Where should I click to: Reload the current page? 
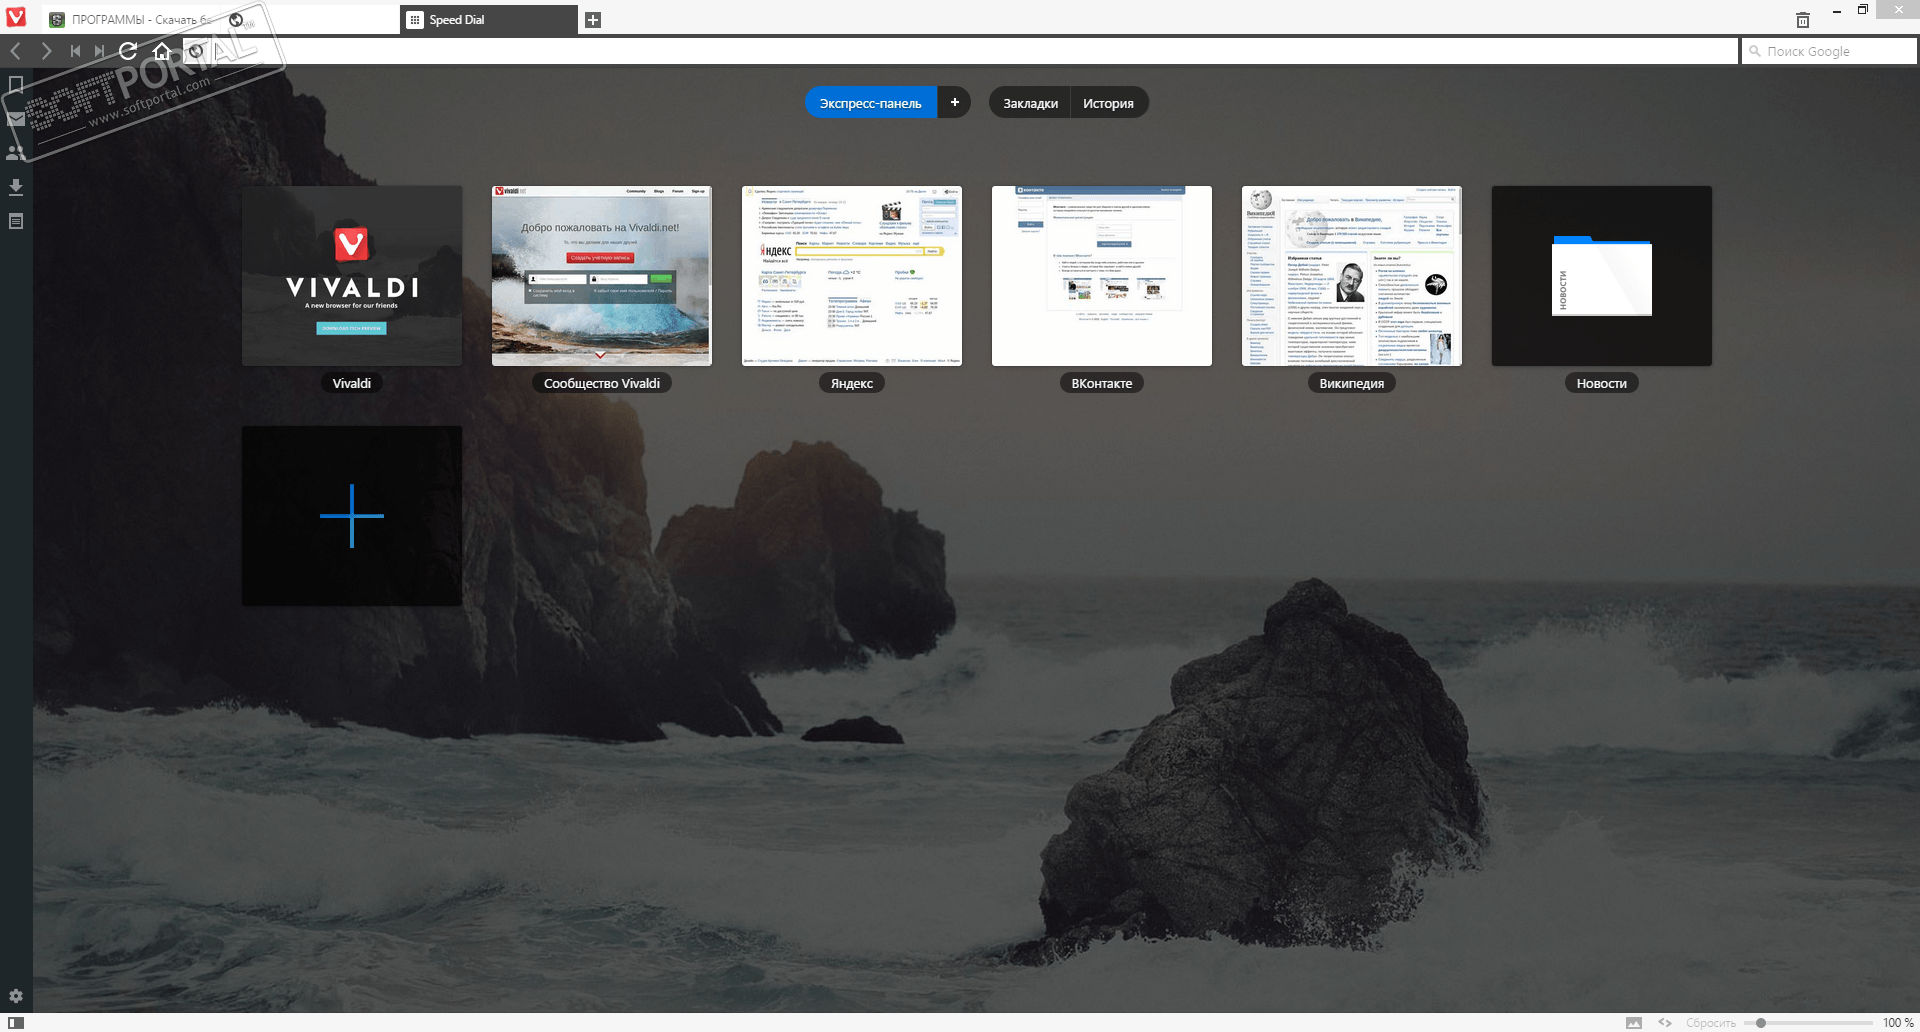coord(128,51)
